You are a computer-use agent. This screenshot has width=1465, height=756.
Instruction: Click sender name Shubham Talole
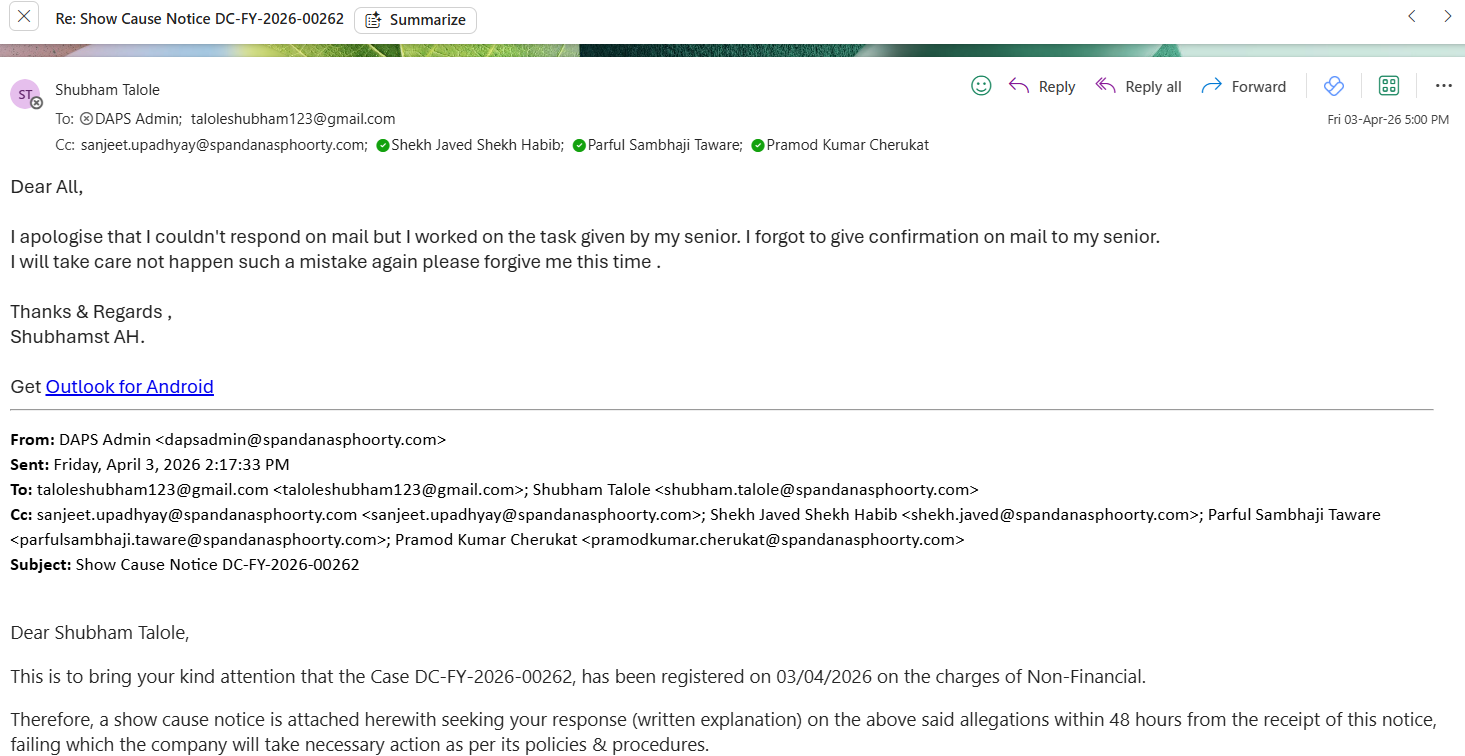[107, 90]
